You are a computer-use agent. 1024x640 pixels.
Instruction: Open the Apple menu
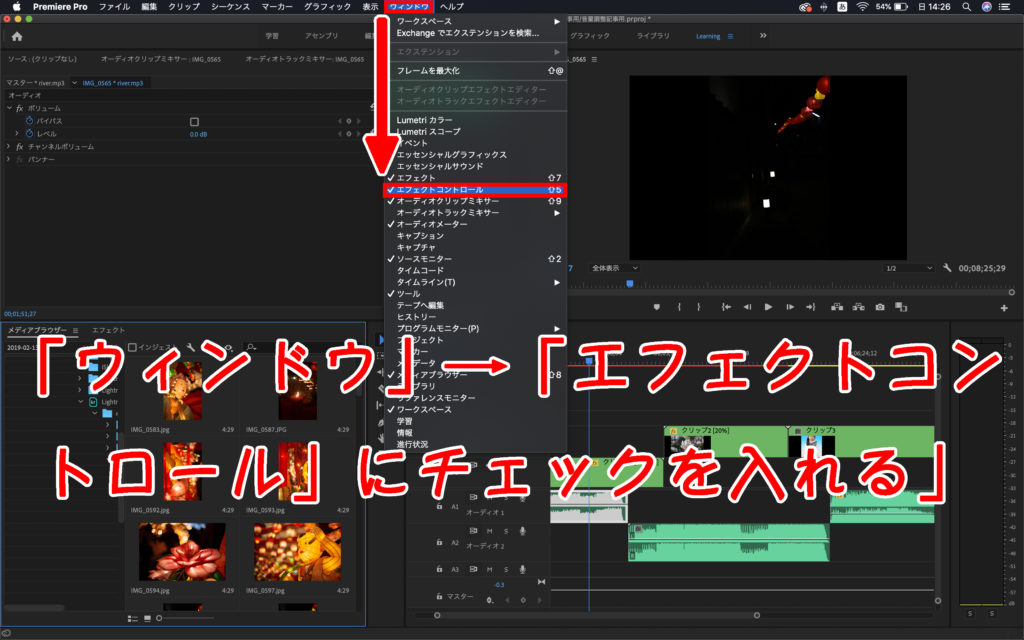click(x=17, y=7)
